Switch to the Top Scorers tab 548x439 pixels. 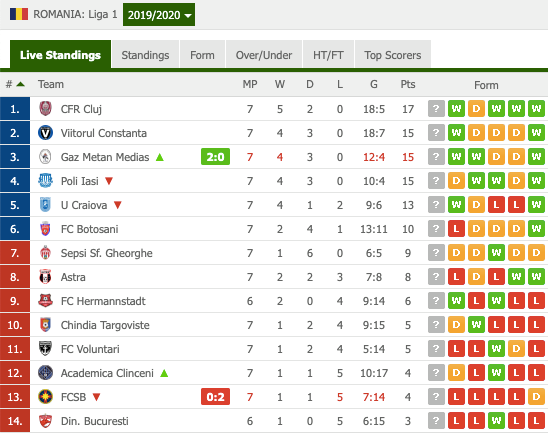(393, 55)
